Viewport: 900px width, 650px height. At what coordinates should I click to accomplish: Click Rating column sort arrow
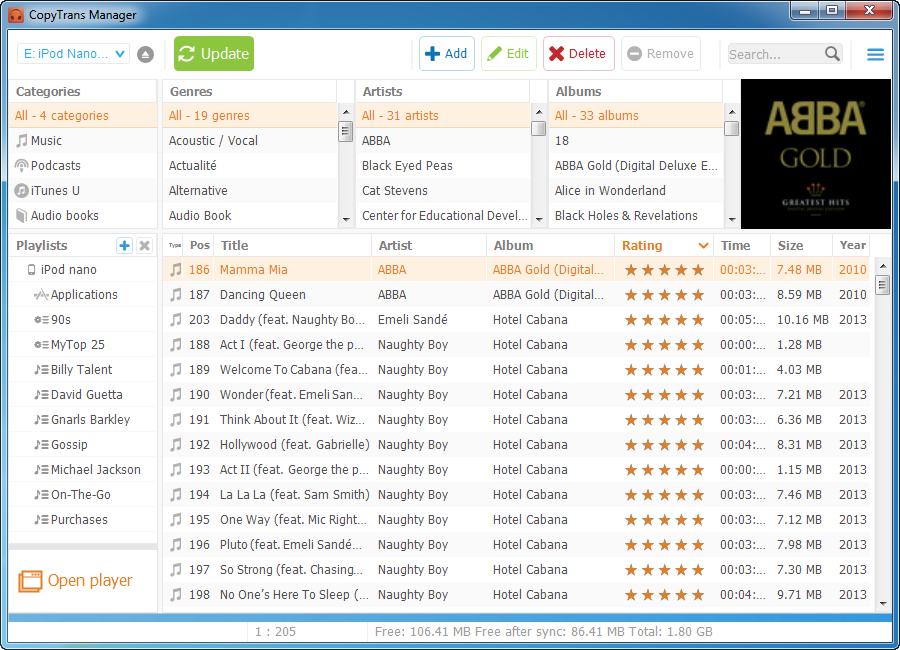(x=703, y=246)
